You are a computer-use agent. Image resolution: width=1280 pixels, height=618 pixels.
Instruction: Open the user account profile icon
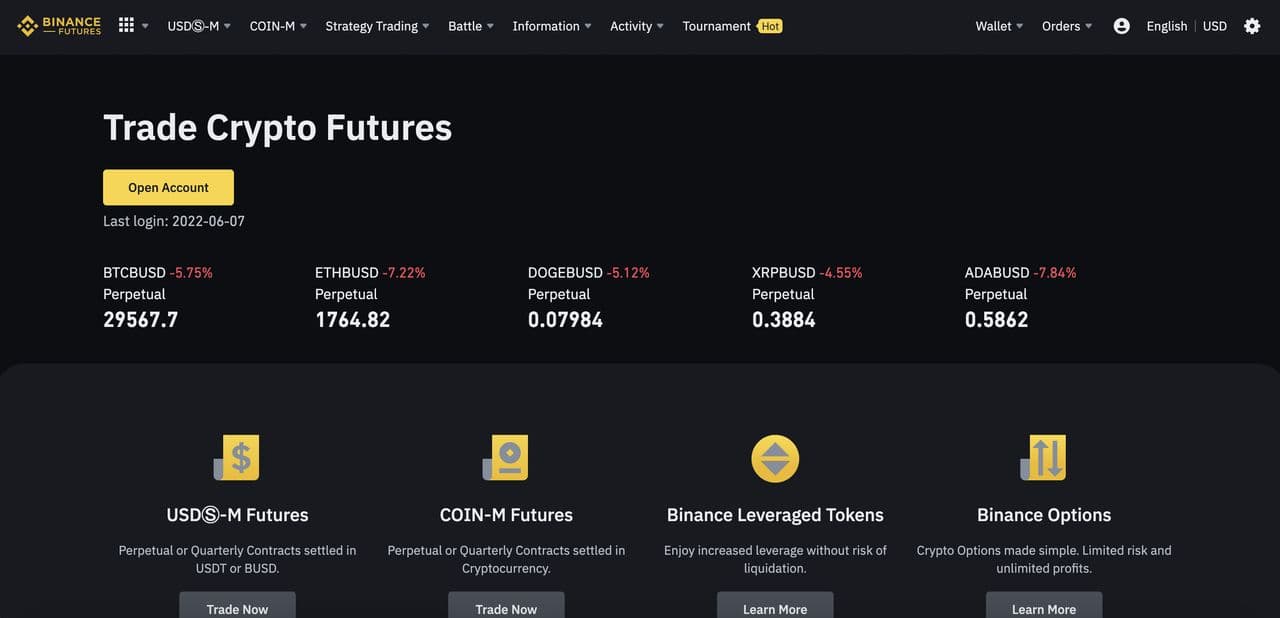tap(1121, 26)
